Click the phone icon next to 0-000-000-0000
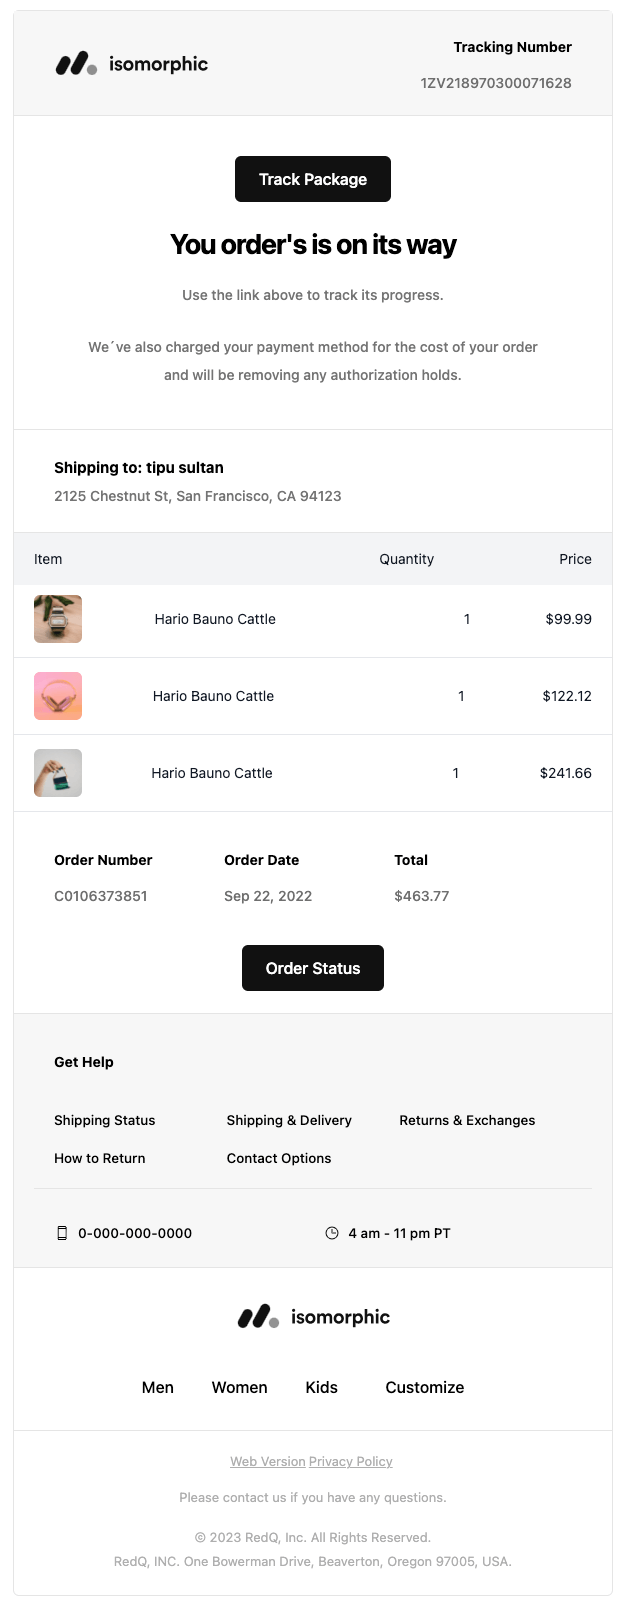The image size is (624, 1606). point(63,1233)
